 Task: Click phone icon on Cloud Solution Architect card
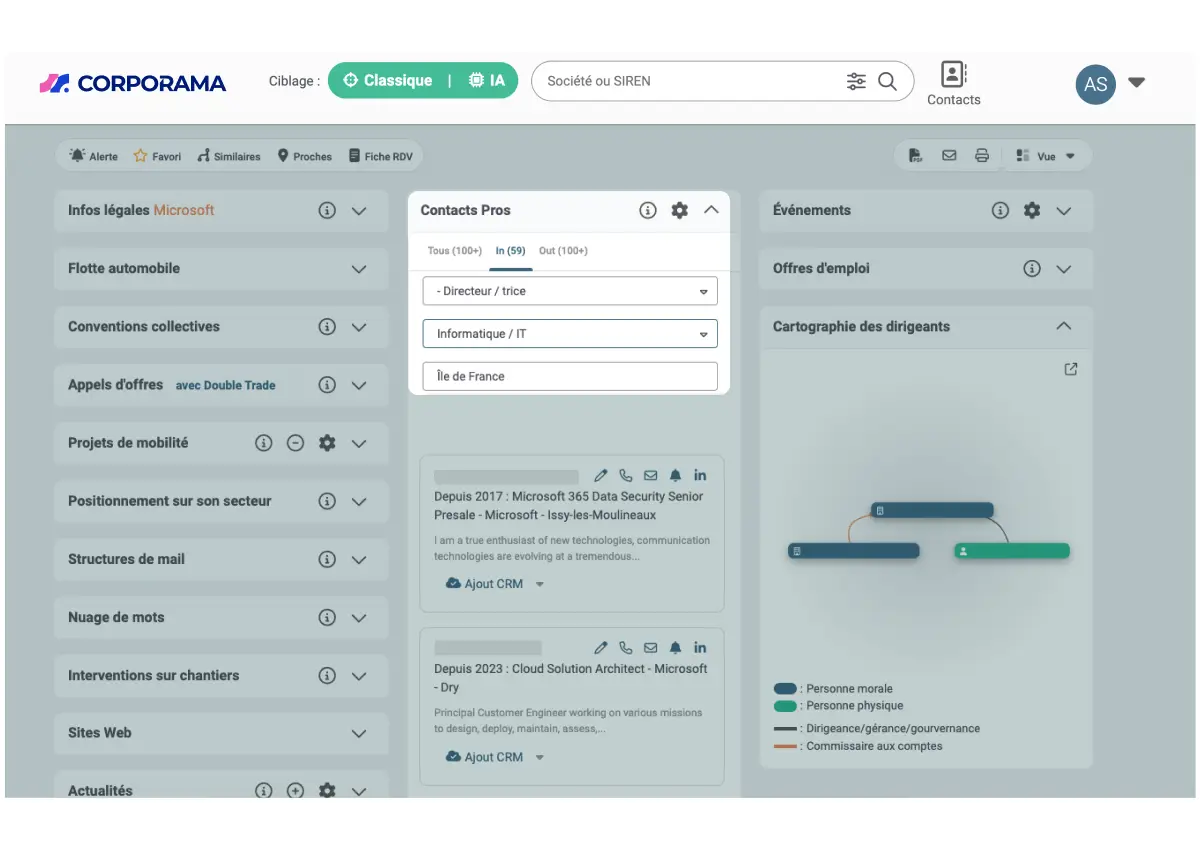(626, 647)
